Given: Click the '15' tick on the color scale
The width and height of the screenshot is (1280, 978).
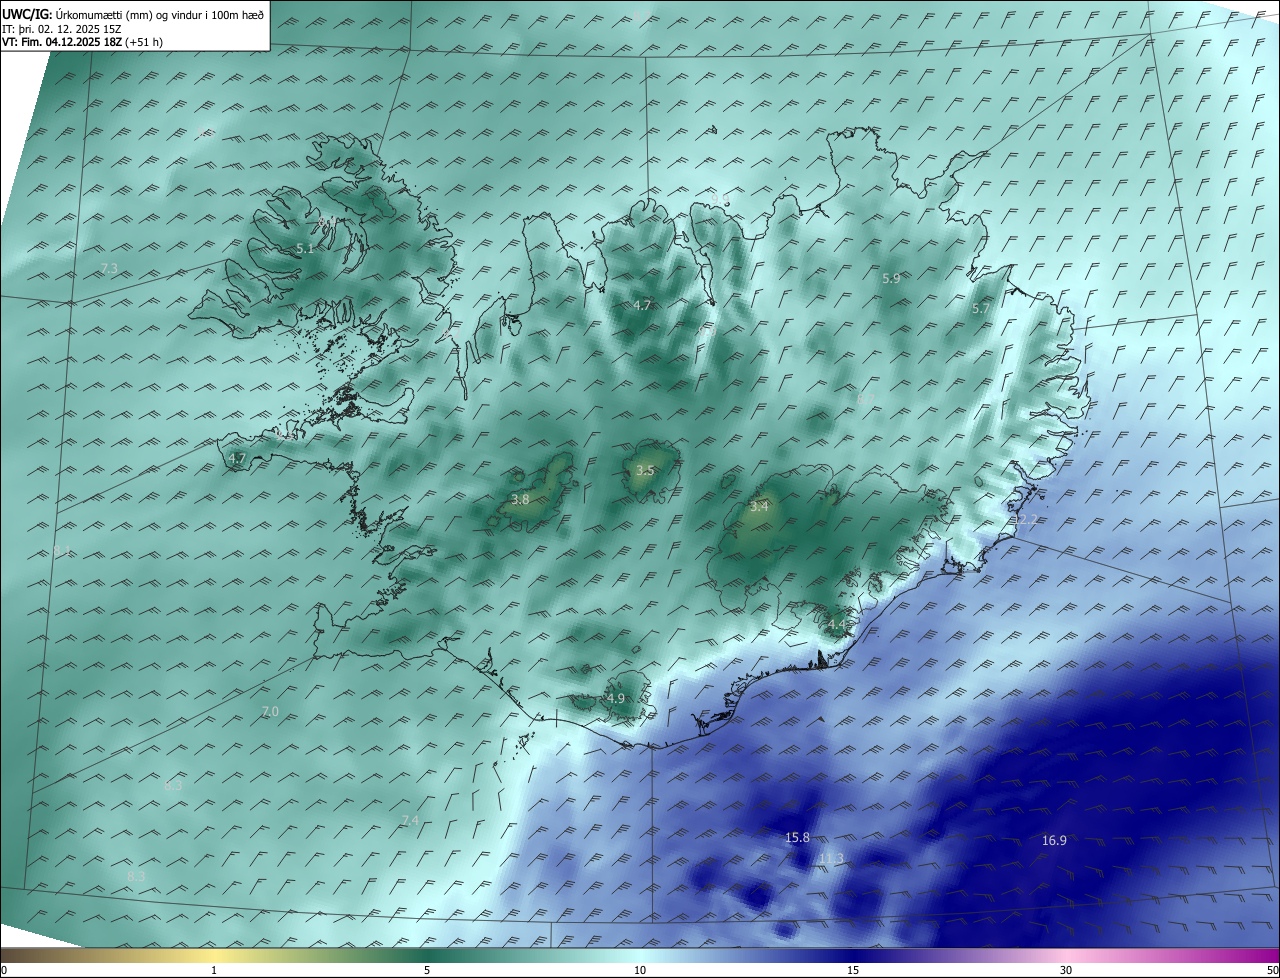Looking at the screenshot, I should tap(853, 970).
